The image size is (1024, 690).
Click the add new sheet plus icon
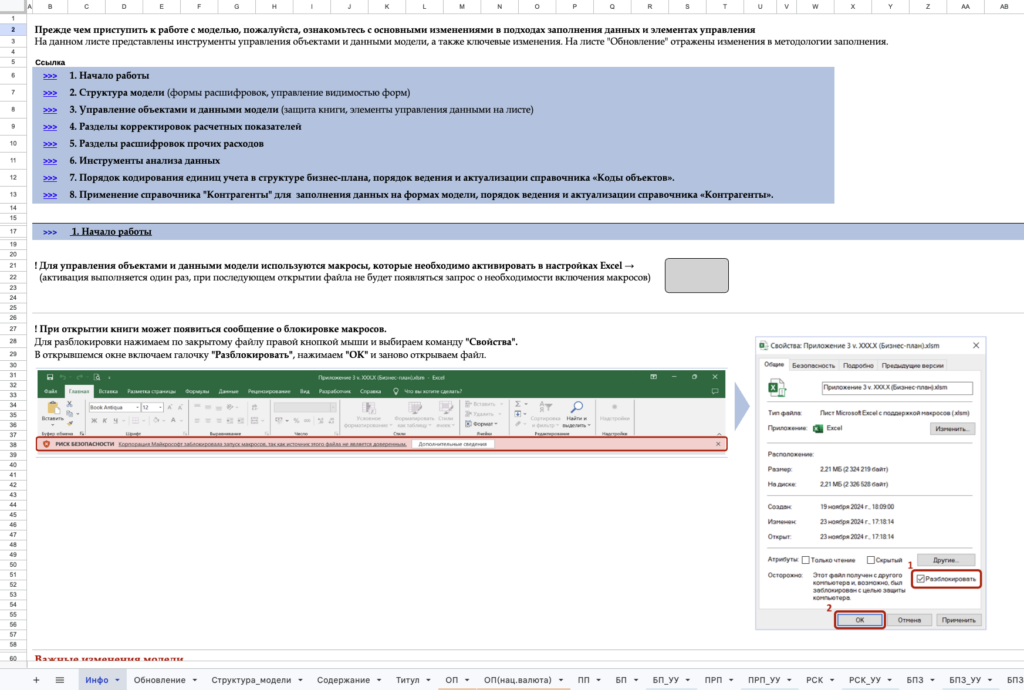36,680
